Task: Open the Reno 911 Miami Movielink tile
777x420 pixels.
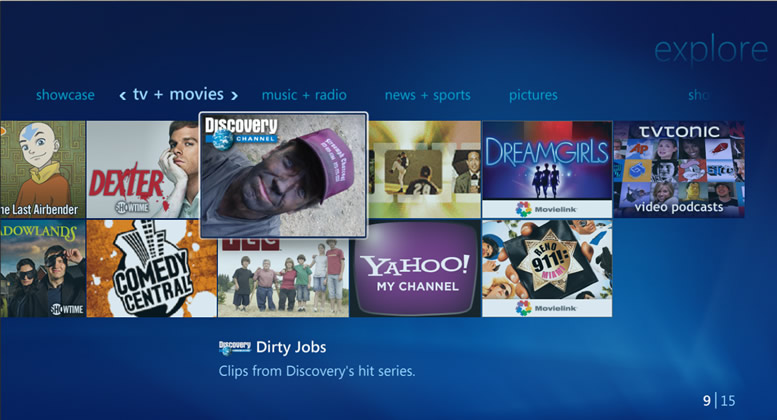Action: pos(546,268)
